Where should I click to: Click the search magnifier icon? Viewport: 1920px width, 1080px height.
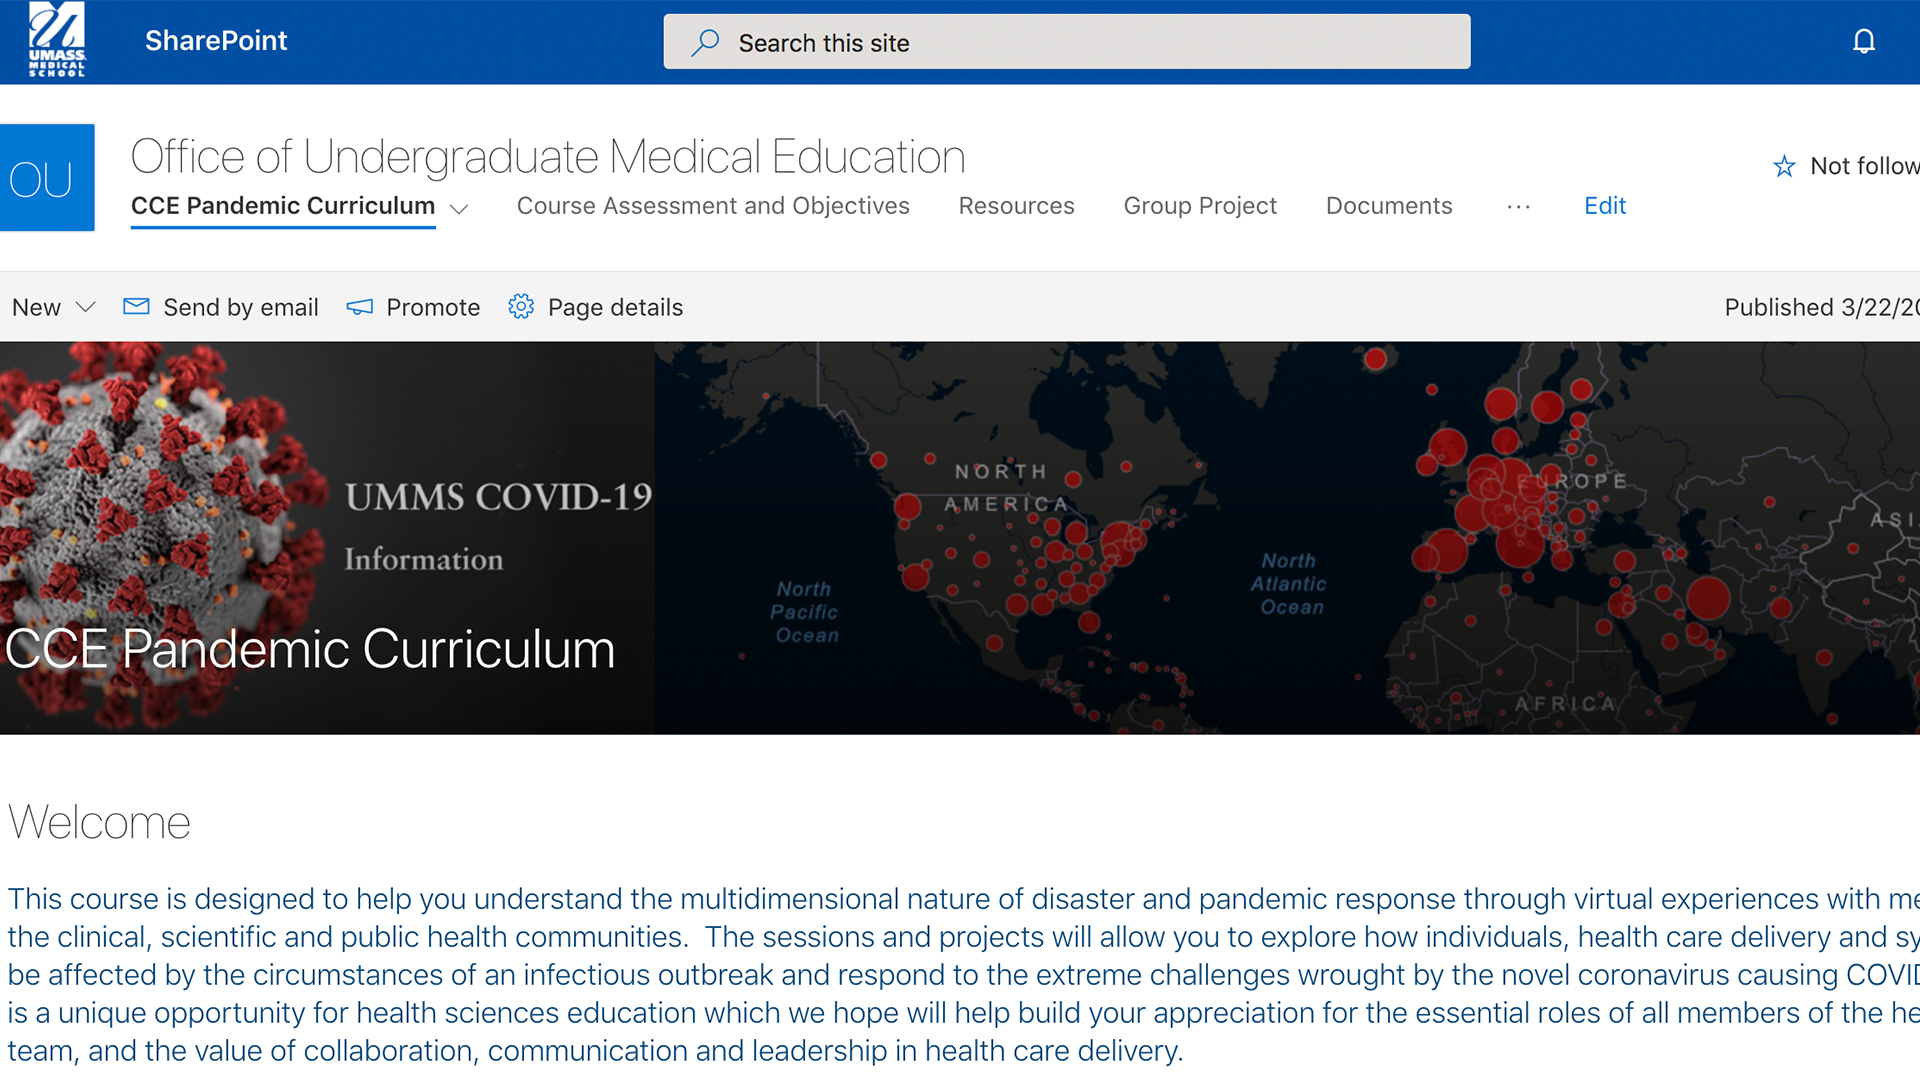pyautogui.click(x=705, y=42)
